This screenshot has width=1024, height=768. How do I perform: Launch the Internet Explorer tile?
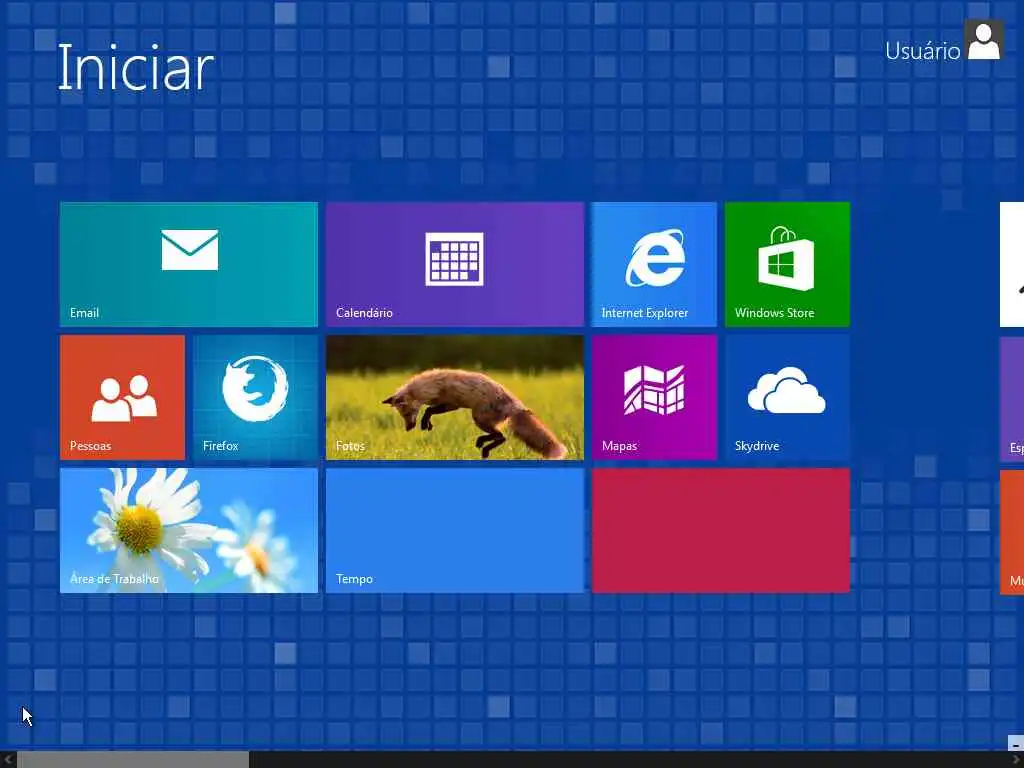pos(654,264)
